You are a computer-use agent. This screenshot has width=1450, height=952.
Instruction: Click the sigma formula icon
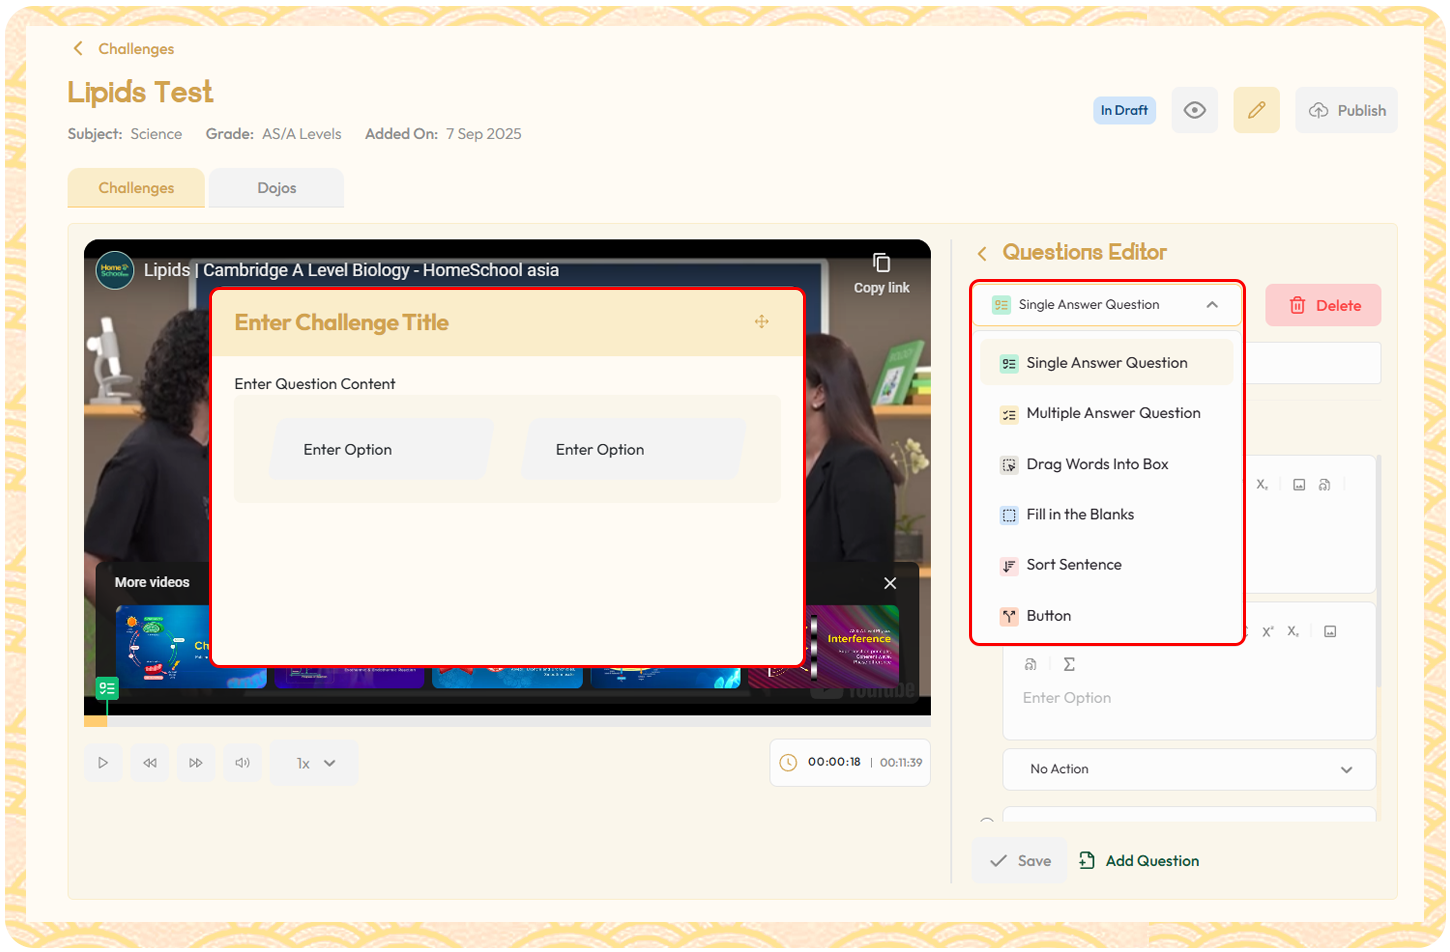pyautogui.click(x=1069, y=664)
